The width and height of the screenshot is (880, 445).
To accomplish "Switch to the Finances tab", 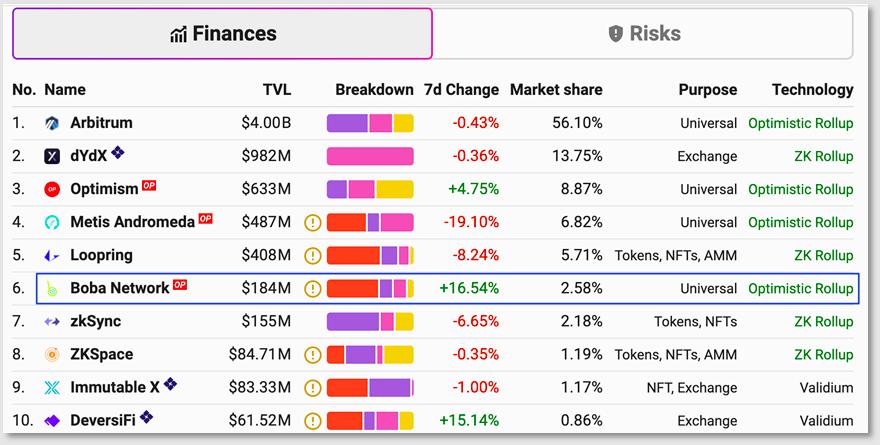I will (x=222, y=34).
